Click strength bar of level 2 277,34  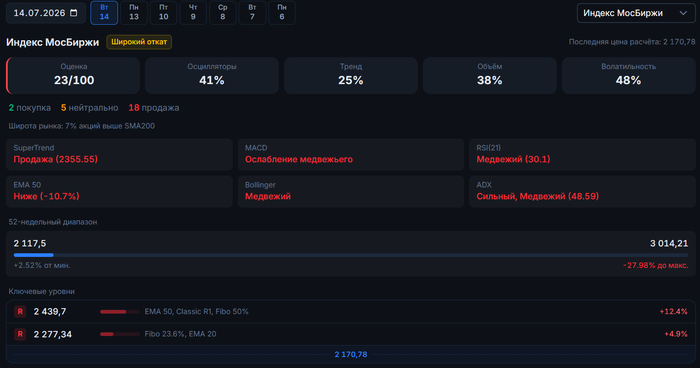120,334
